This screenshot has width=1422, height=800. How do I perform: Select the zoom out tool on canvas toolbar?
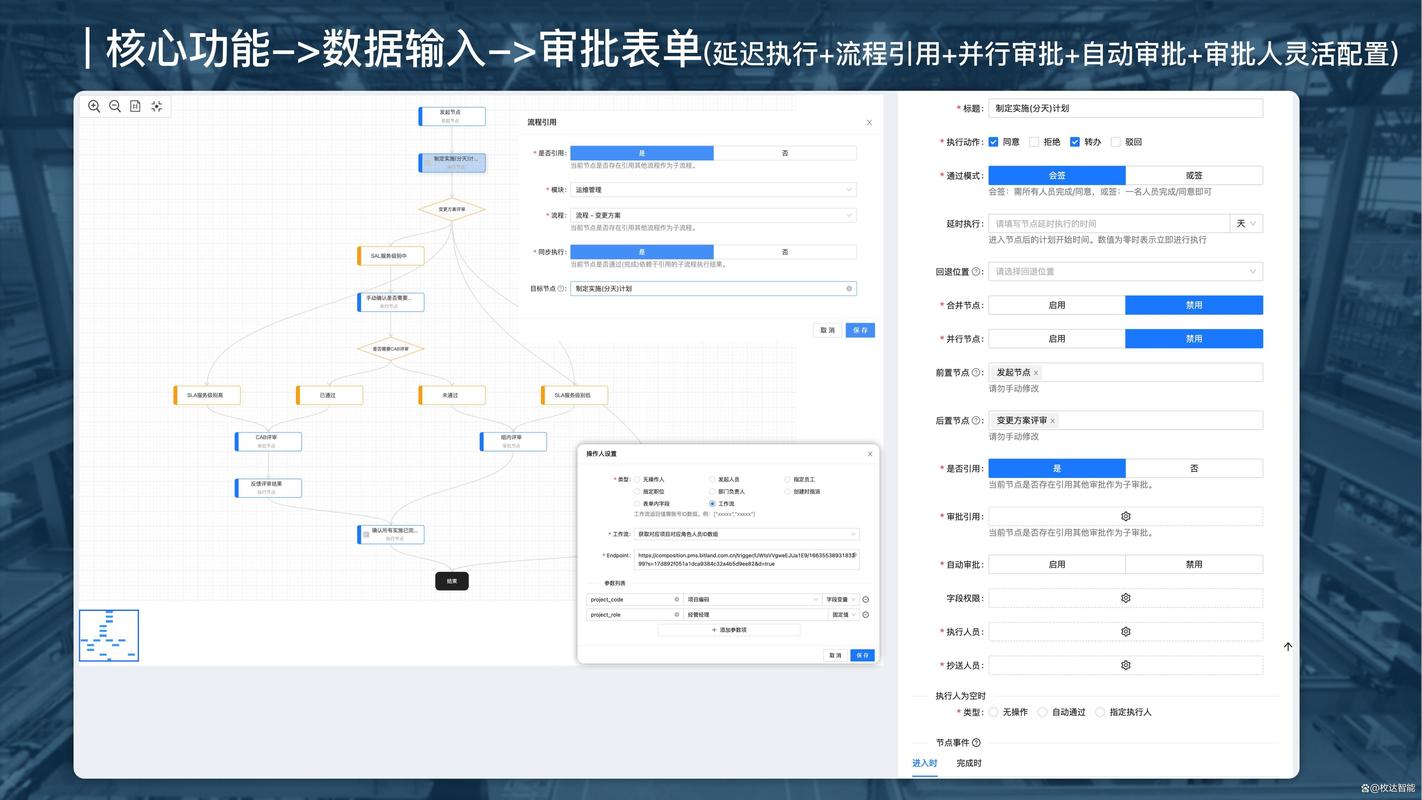click(114, 106)
